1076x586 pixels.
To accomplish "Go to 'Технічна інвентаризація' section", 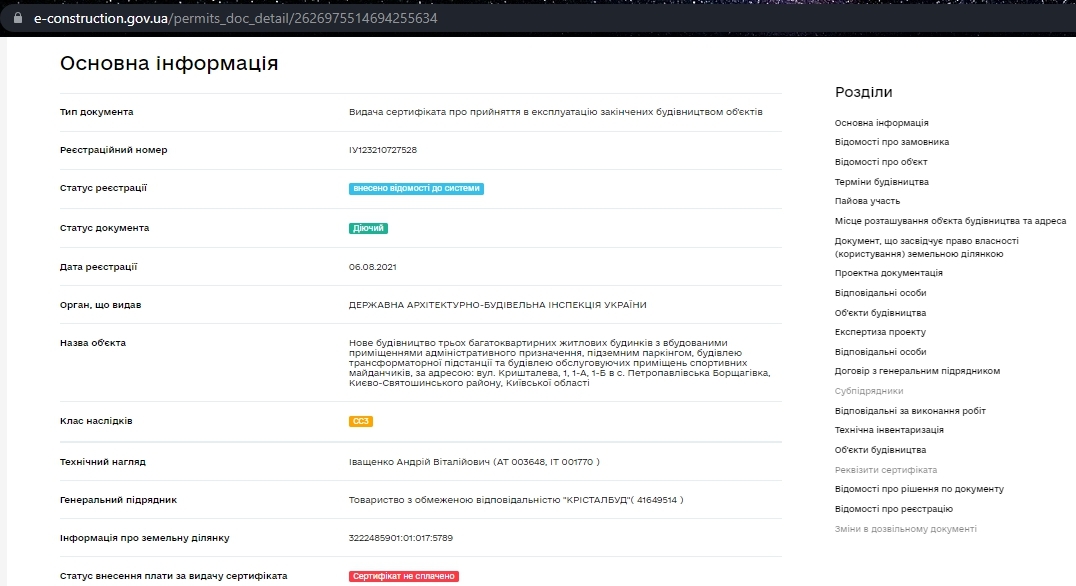I will point(889,430).
